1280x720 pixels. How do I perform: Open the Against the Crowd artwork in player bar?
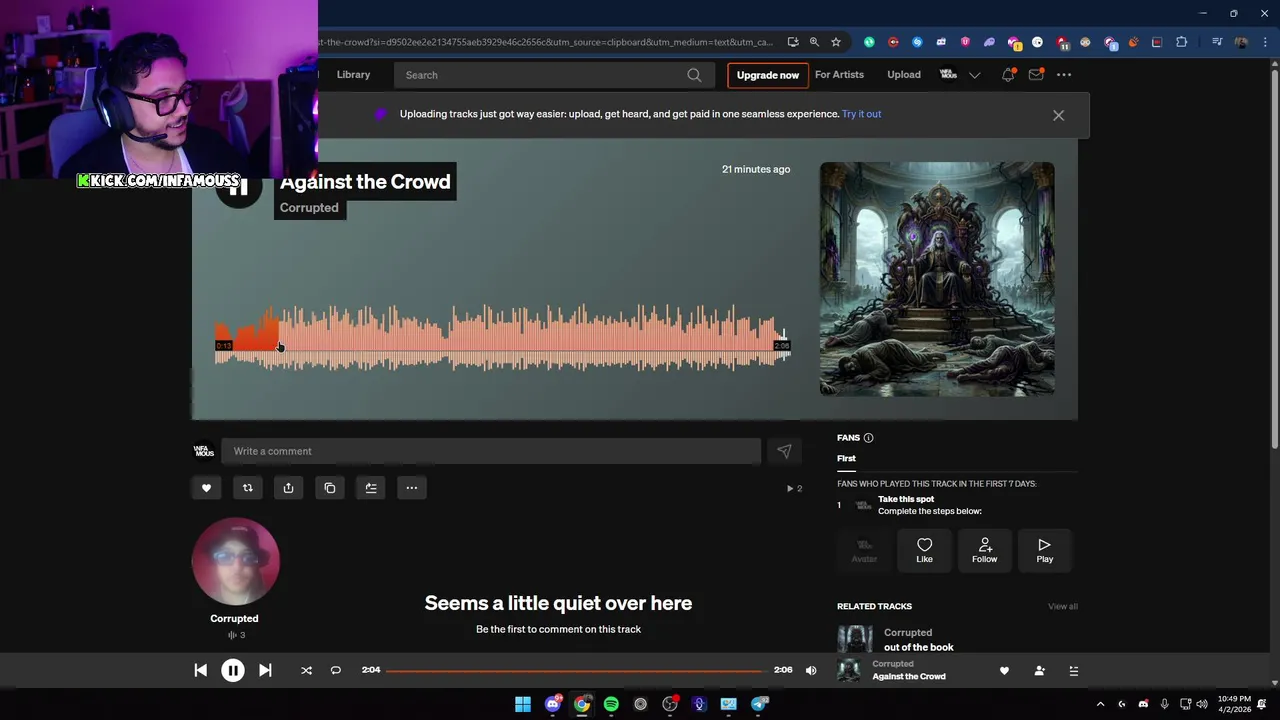coord(849,671)
